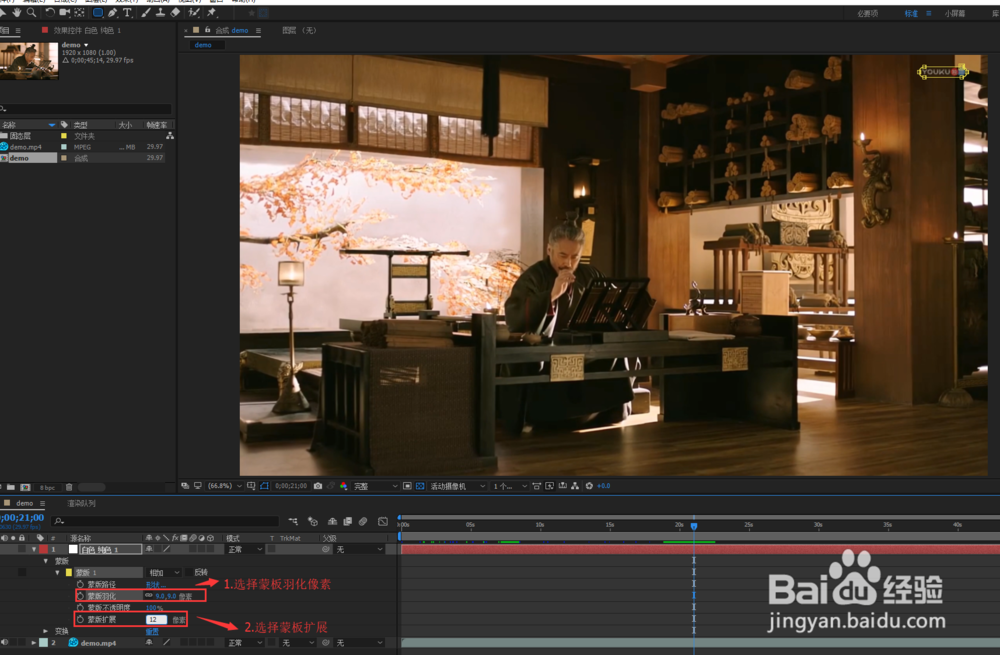Image resolution: width=1000 pixels, height=655 pixels.
Task: Select the Clone Stamp tool
Action: coord(160,12)
